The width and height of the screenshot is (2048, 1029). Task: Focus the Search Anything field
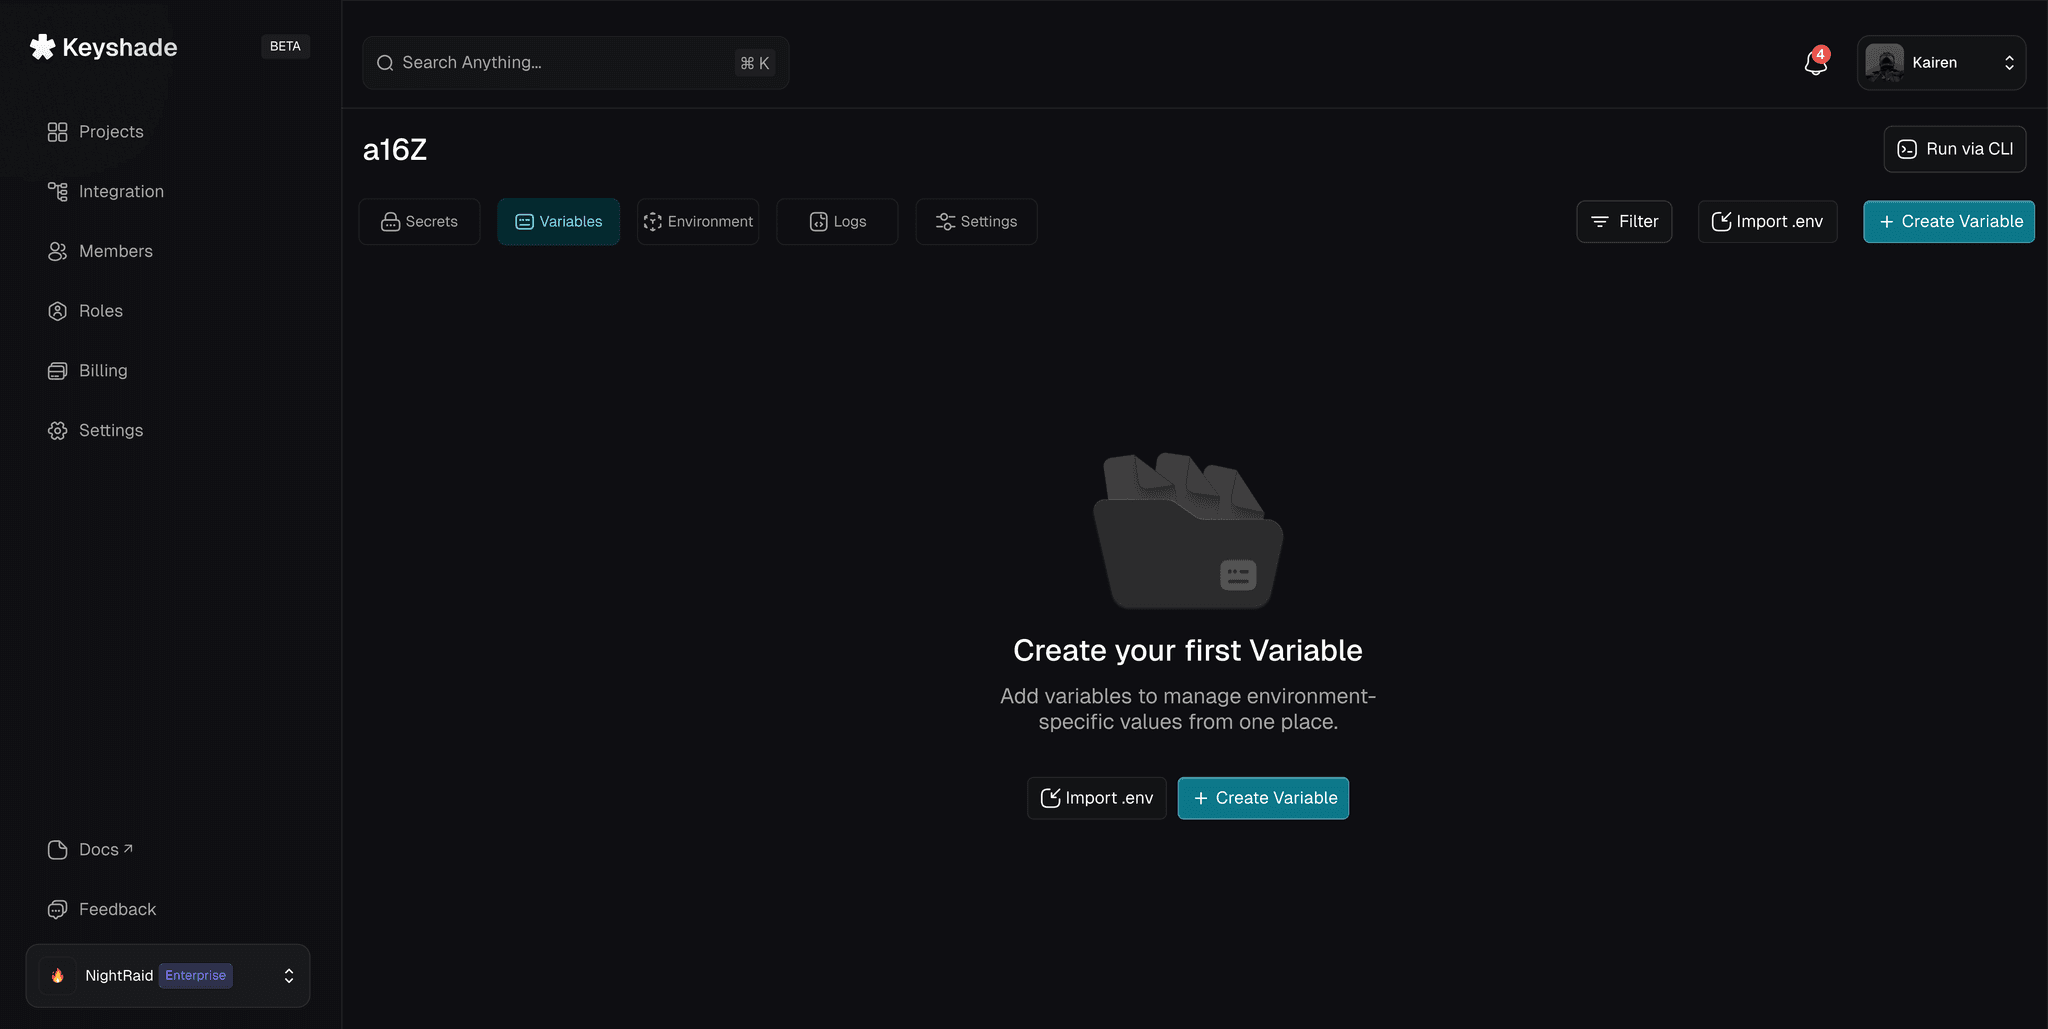[575, 63]
